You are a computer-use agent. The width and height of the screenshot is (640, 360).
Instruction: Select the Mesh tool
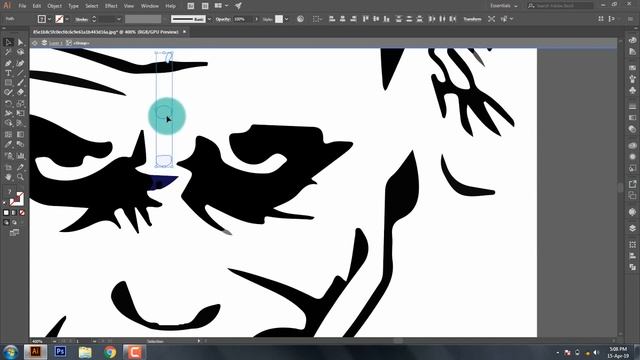(8, 134)
